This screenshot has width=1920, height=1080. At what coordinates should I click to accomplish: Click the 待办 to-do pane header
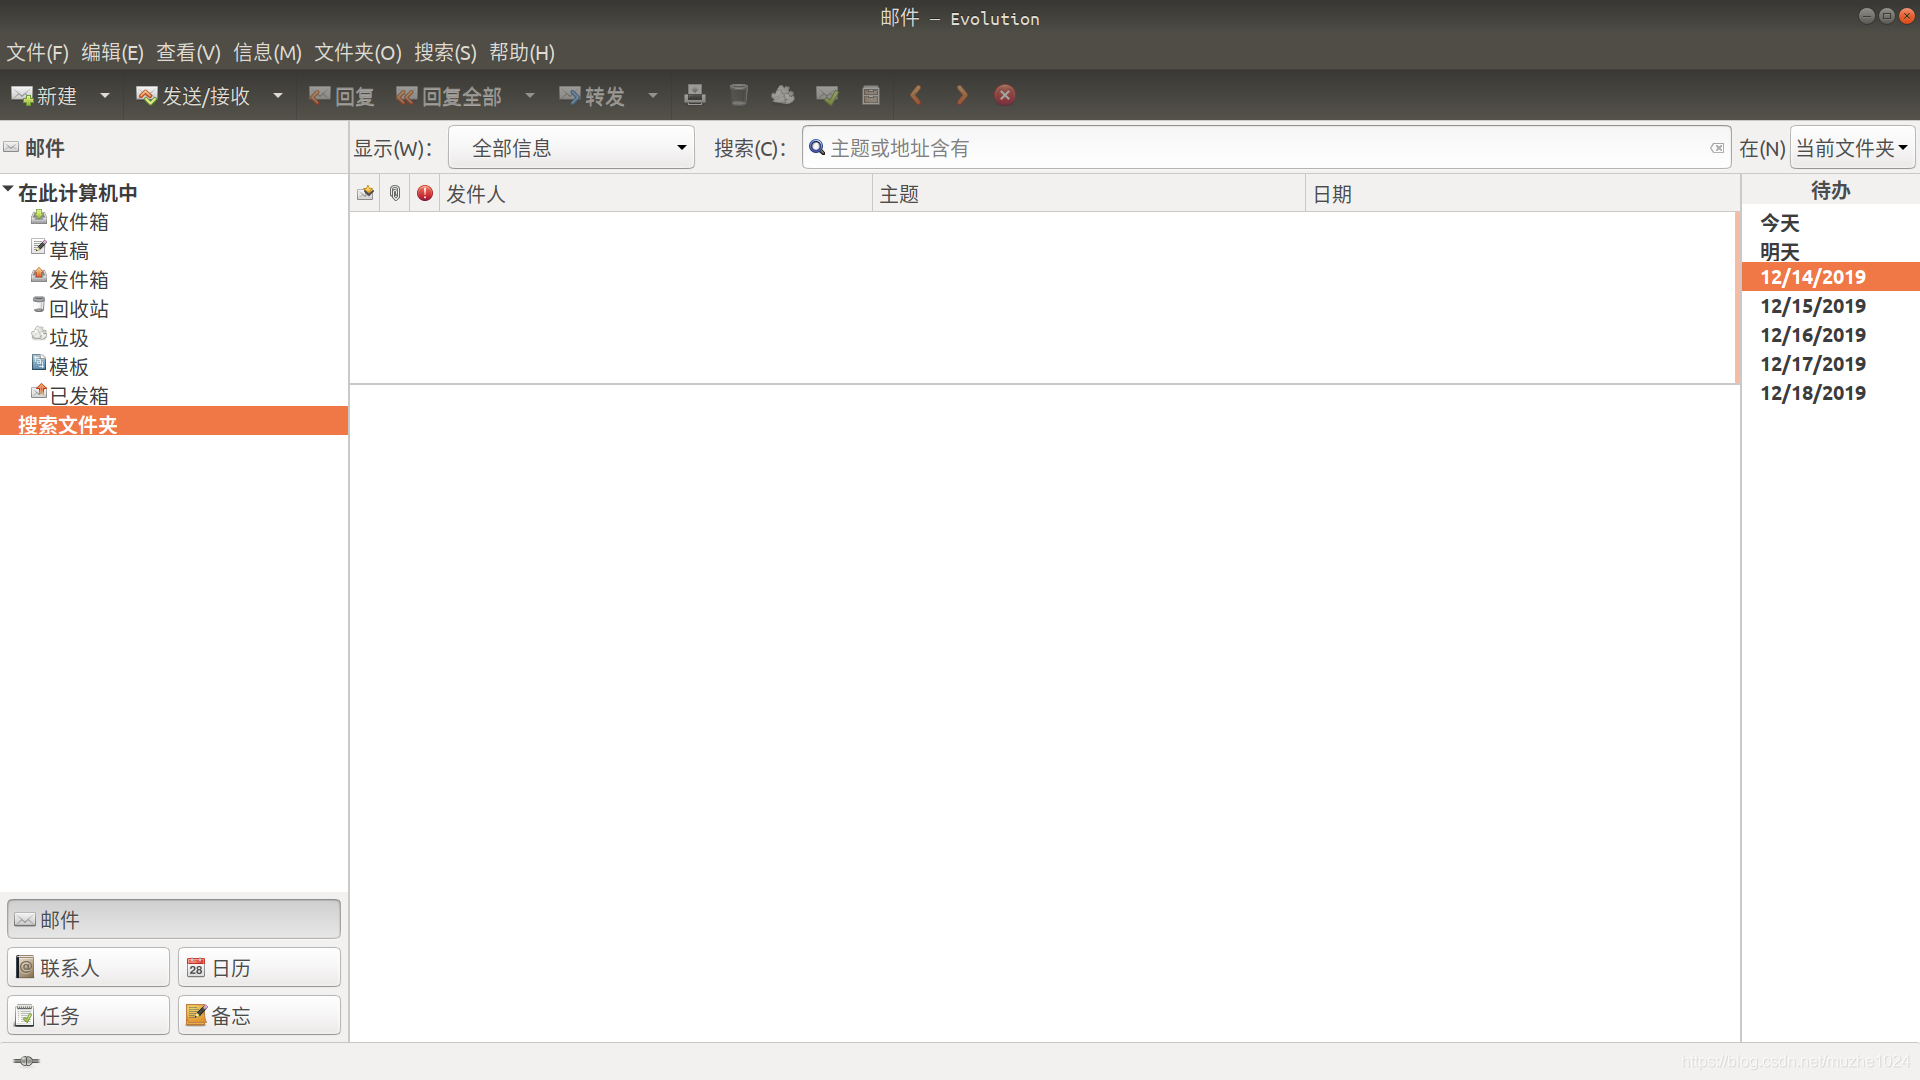coord(1830,190)
